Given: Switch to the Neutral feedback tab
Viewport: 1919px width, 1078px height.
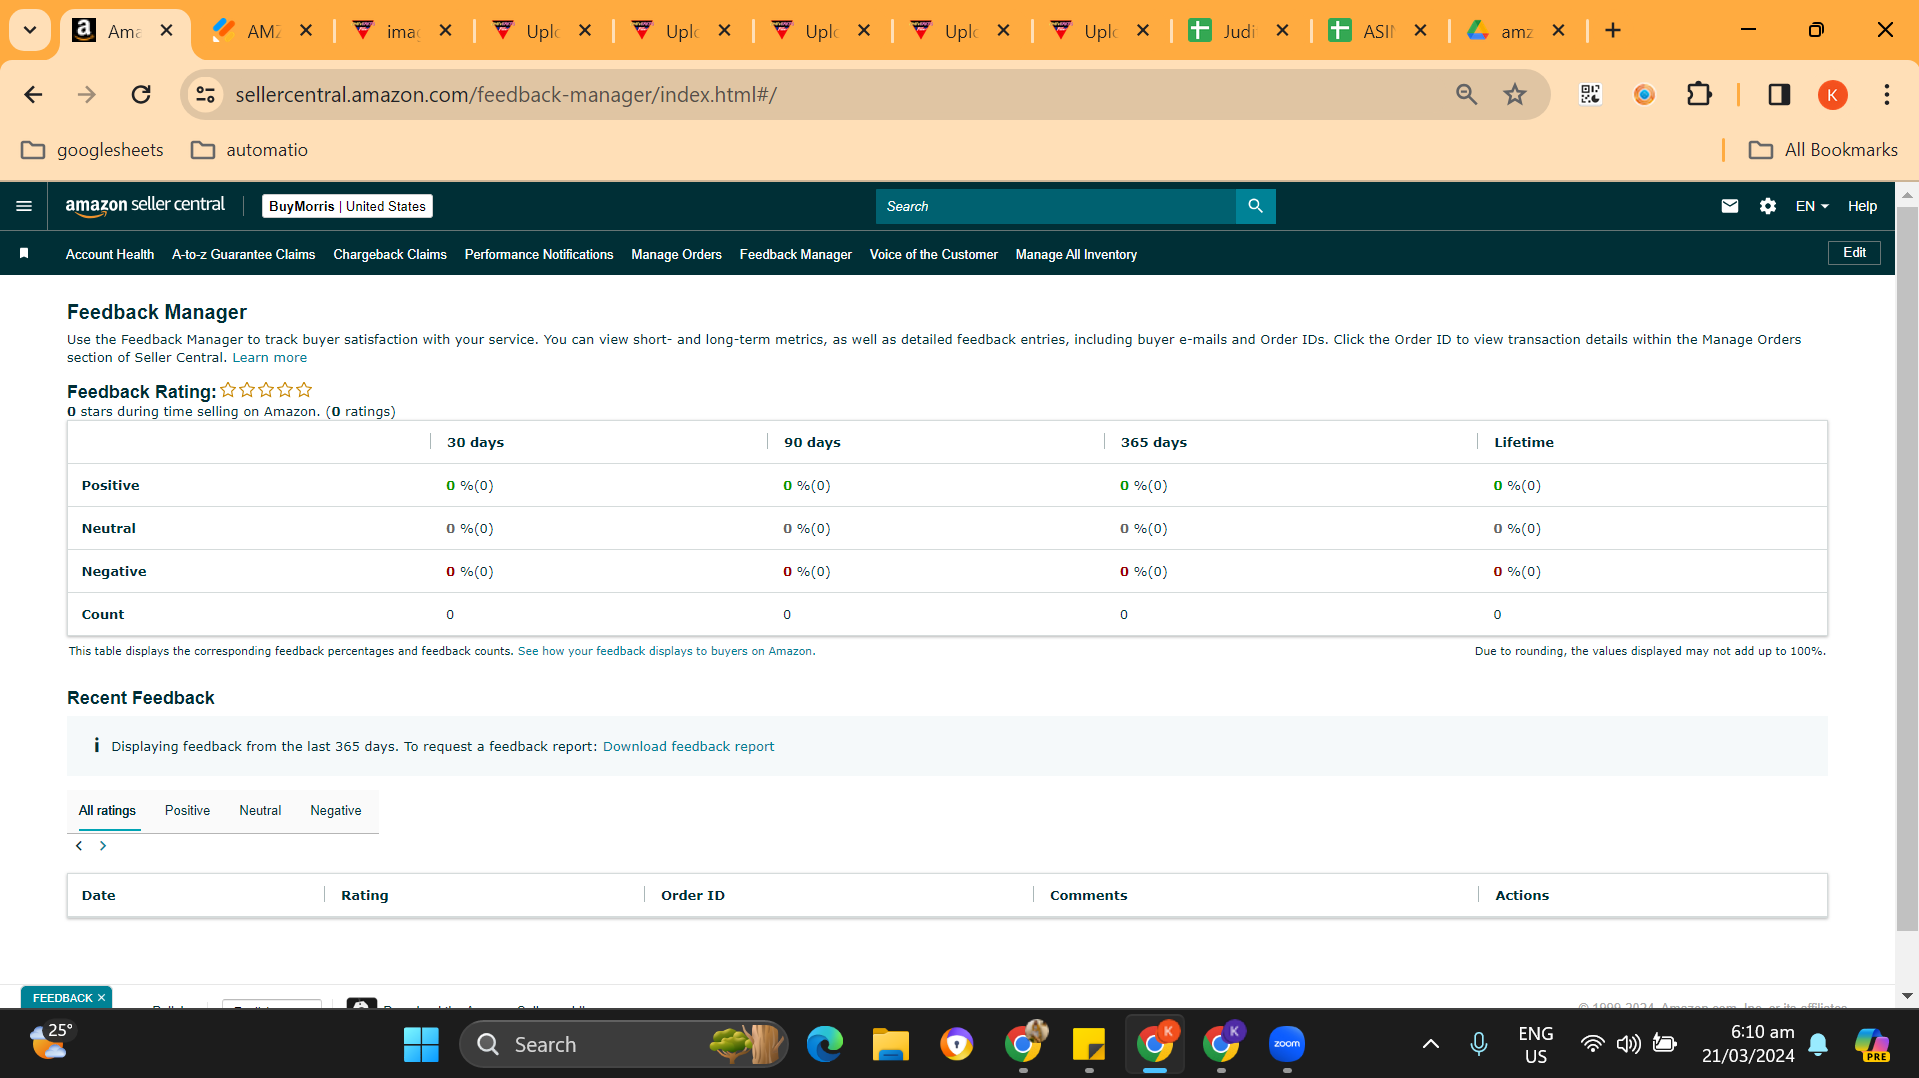Looking at the screenshot, I should (x=260, y=811).
